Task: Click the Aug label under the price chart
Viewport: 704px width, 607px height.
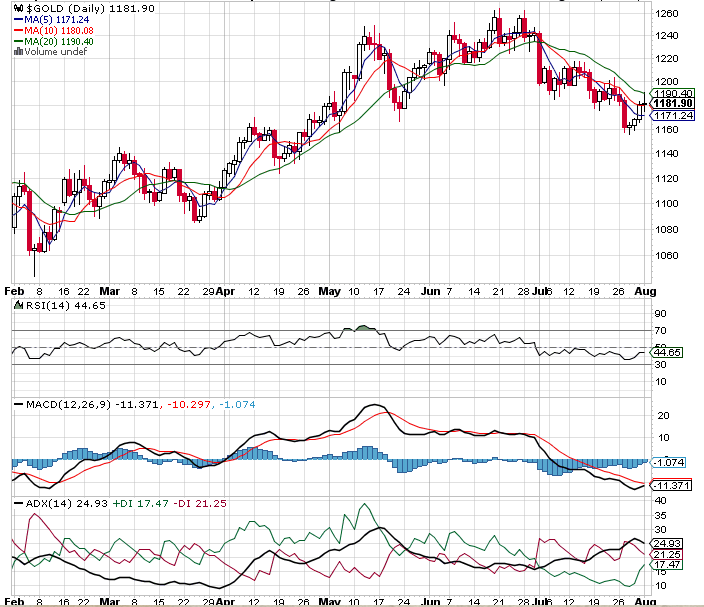Action: tap(645, 291)
